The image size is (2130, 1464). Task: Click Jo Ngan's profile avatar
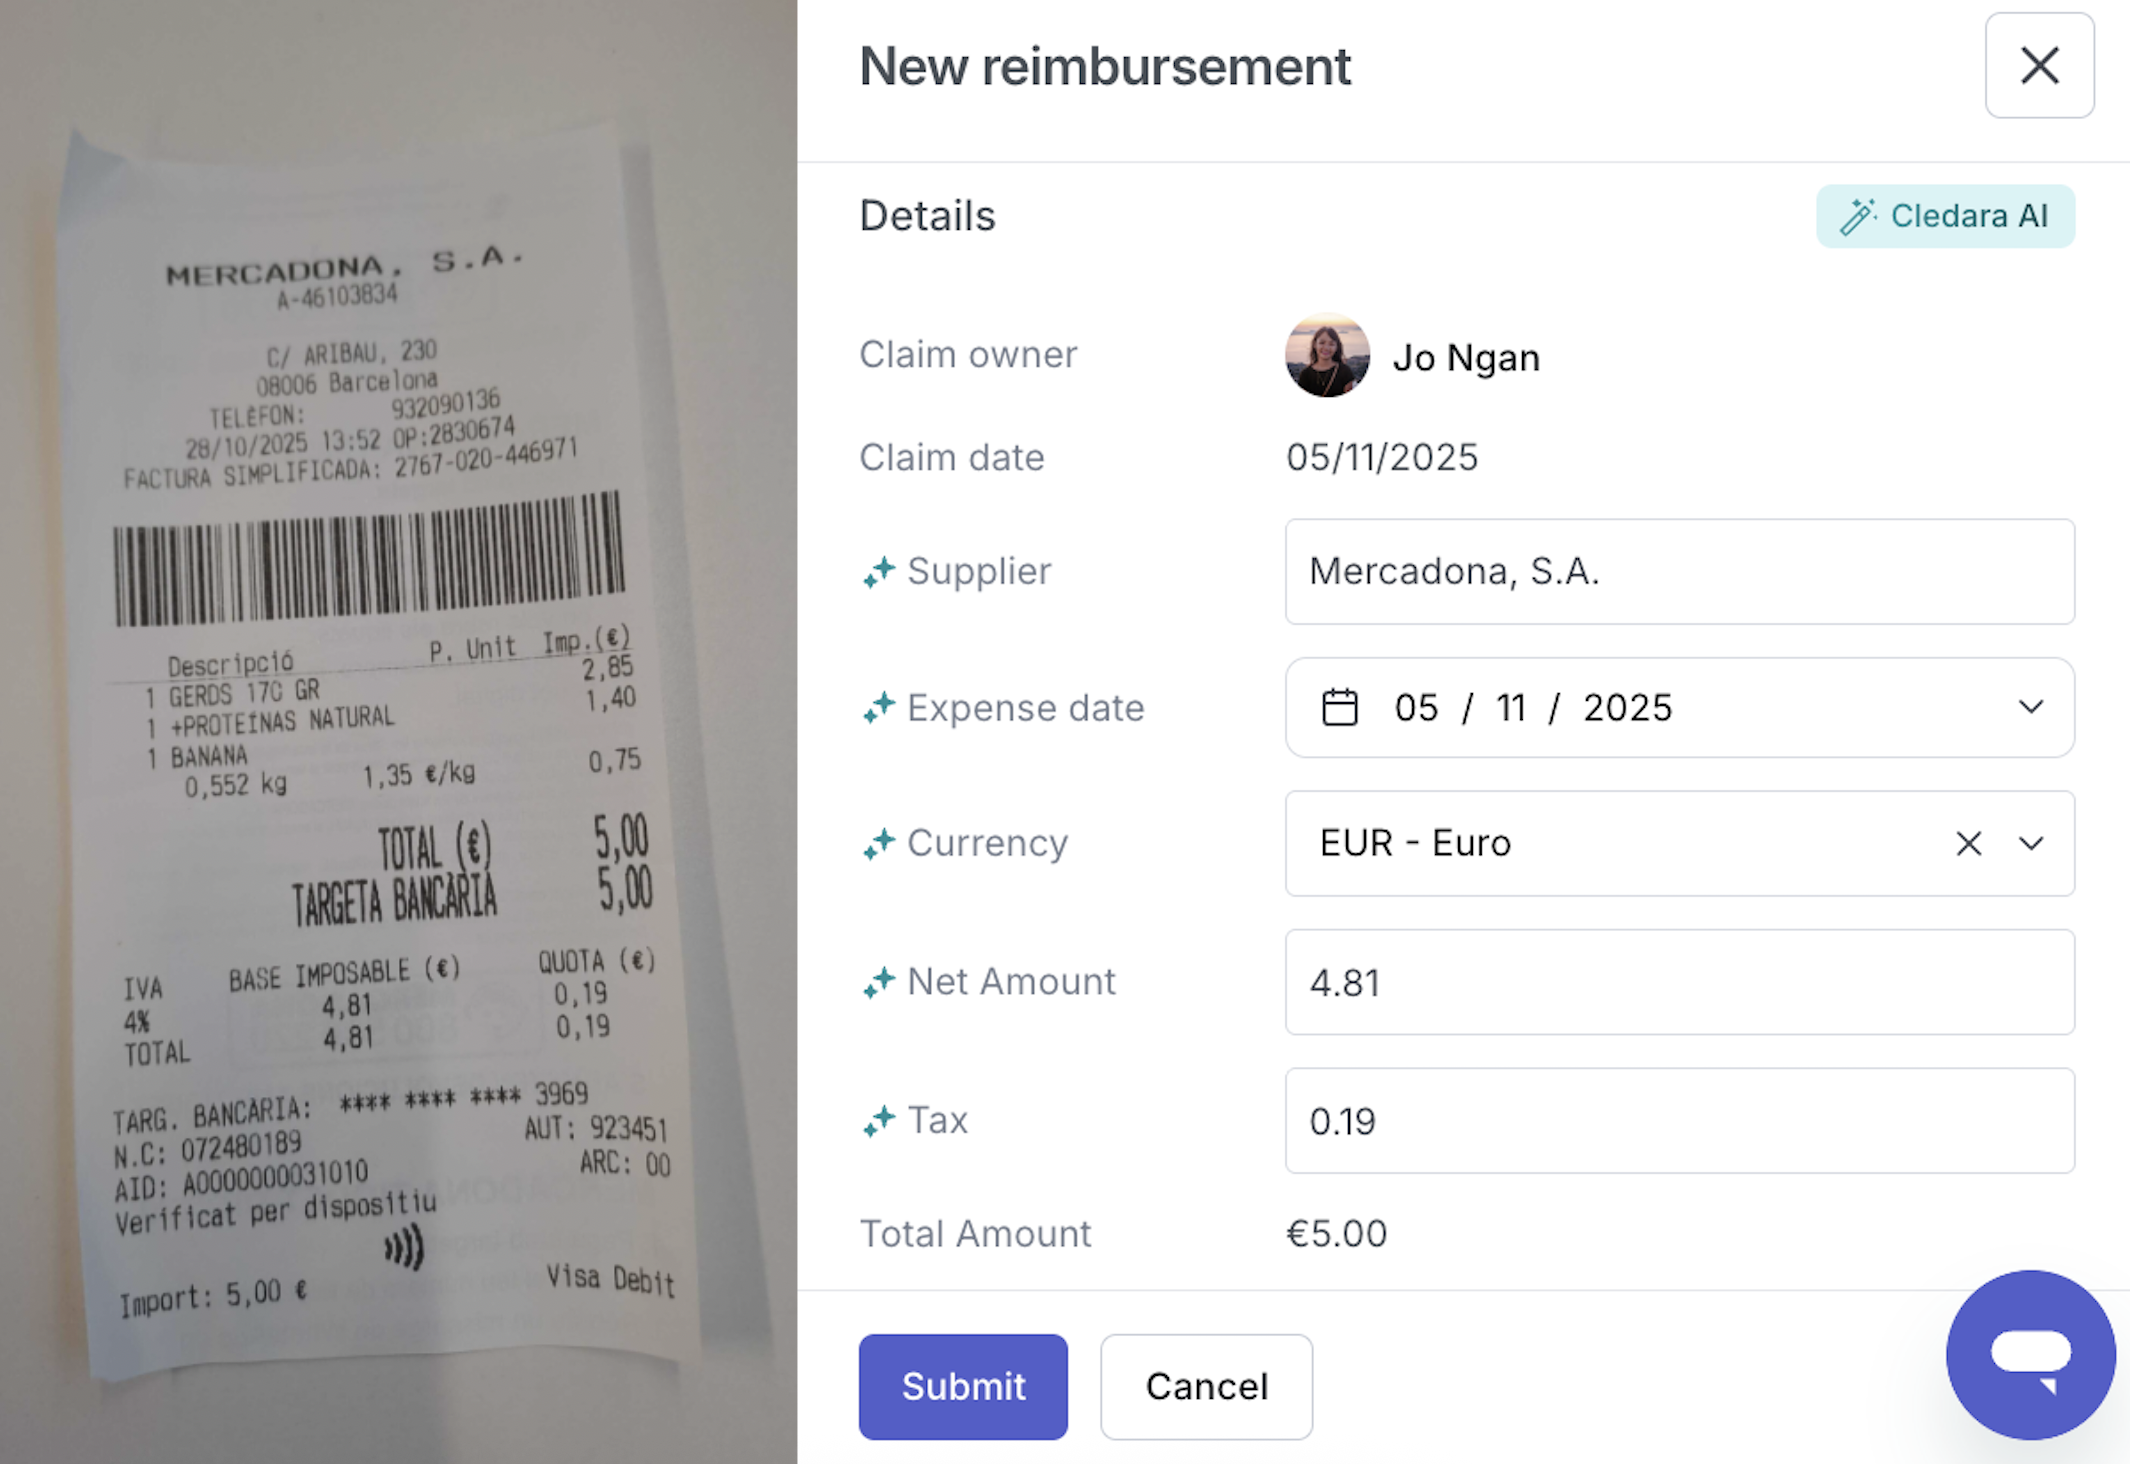click(1327, 356)
